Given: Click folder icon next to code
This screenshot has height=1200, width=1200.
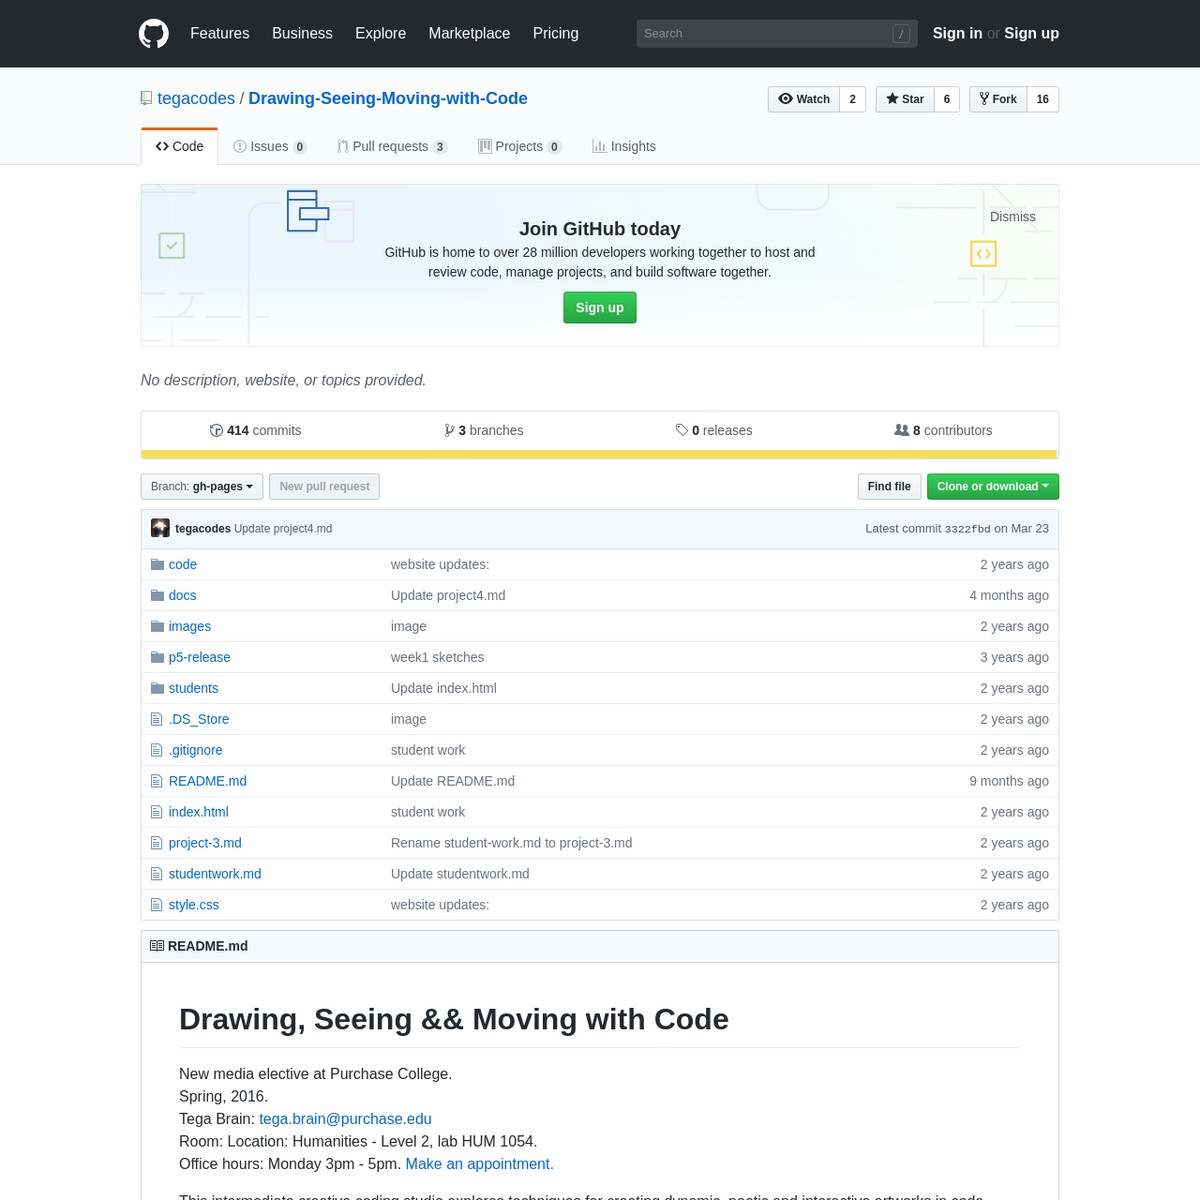Looking at the screenshot, I should [x=157, y=564].
